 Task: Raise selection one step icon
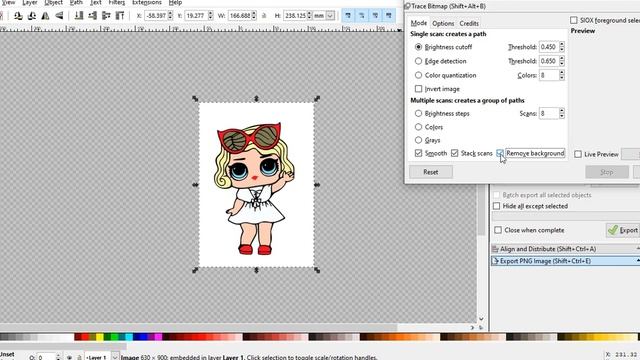[x=106, y=16]
